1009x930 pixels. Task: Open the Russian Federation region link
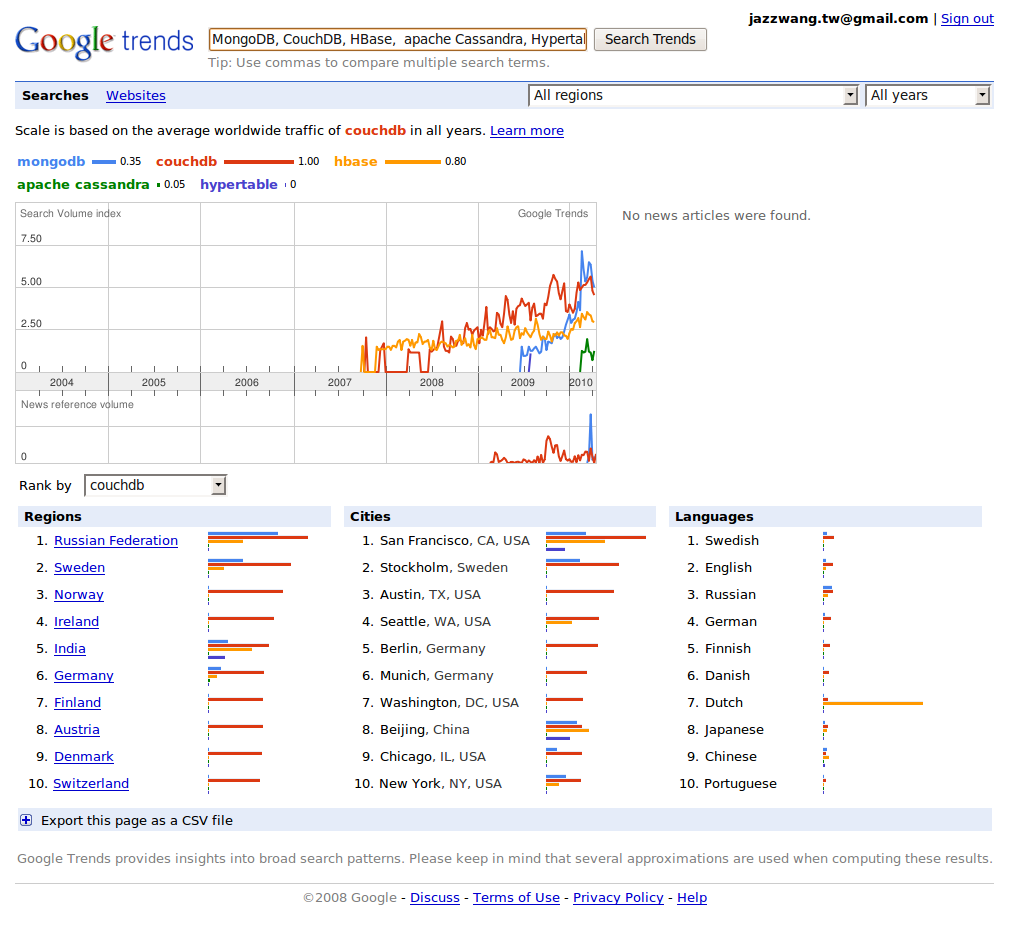[x=116, y=541]
